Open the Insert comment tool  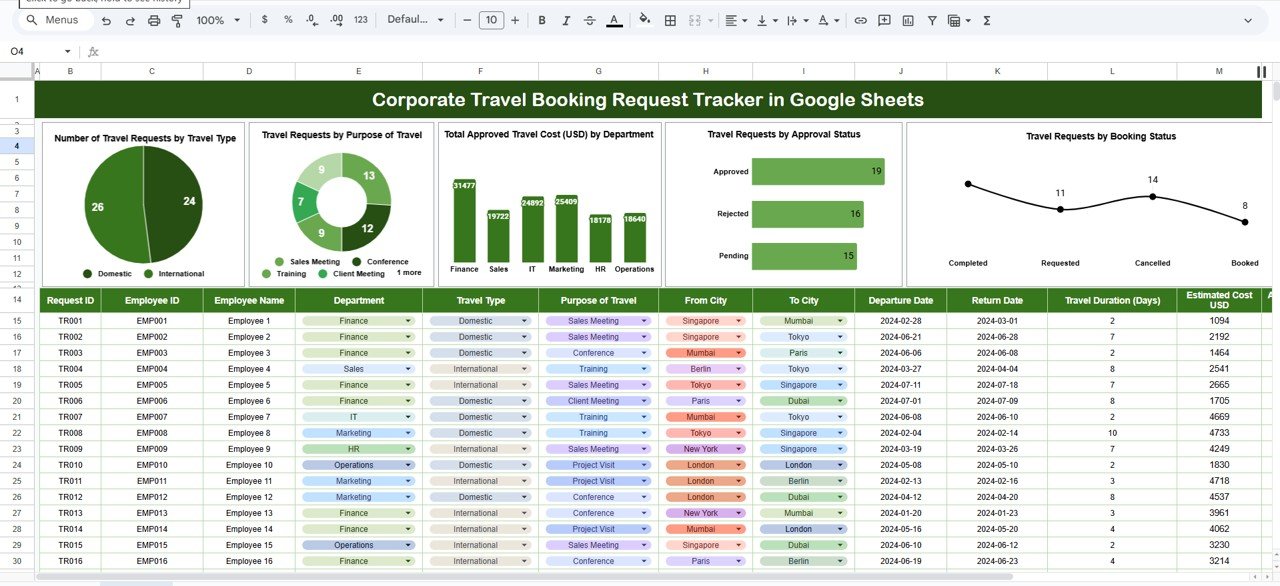click(x=884, y=20)
